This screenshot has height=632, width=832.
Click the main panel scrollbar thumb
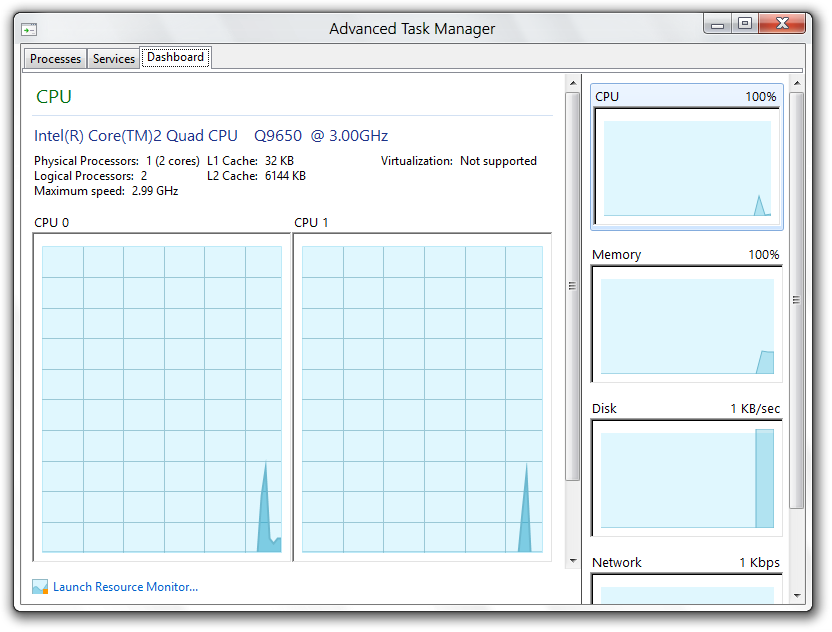pos(572,285)
